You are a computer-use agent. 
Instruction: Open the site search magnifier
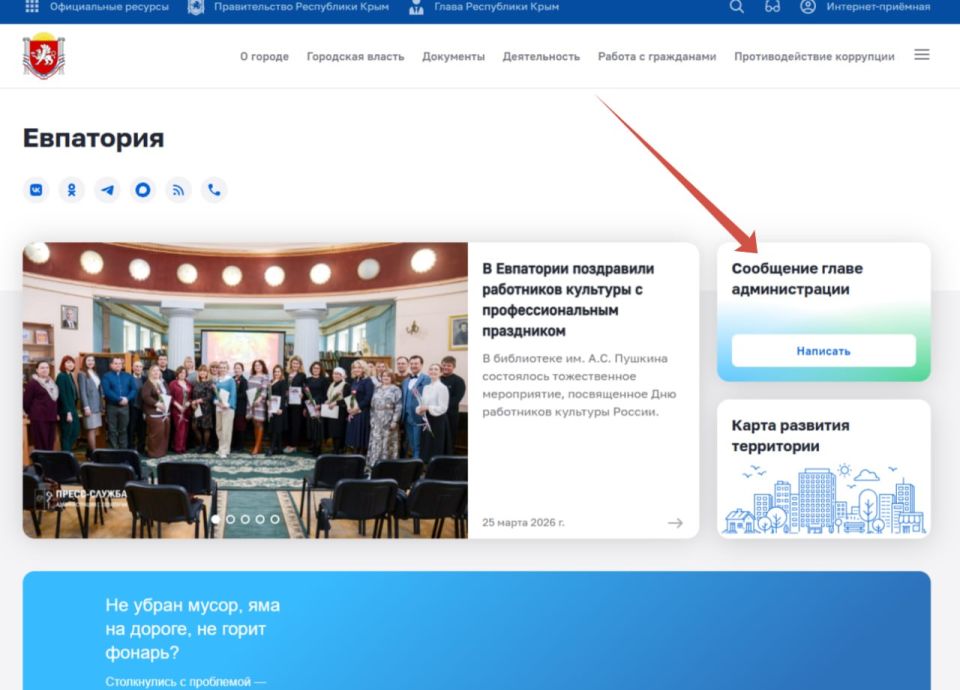coord(736,8)
